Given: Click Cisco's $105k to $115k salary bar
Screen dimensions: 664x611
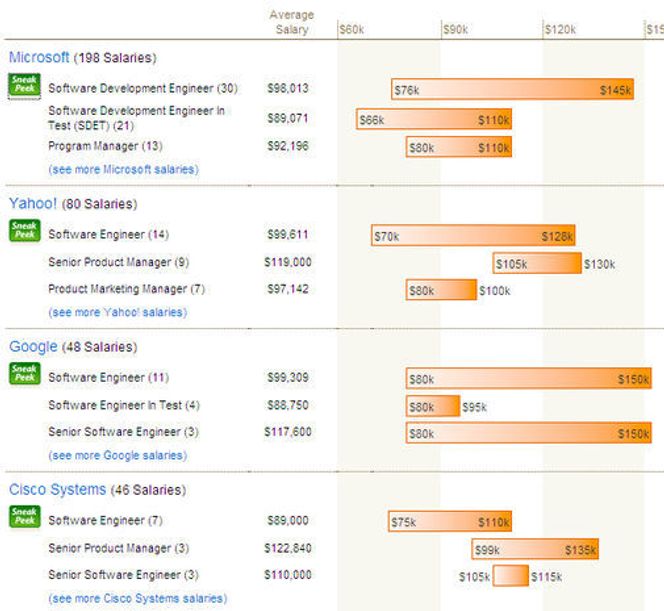Looking at the screenshot, I should (511, 576).
